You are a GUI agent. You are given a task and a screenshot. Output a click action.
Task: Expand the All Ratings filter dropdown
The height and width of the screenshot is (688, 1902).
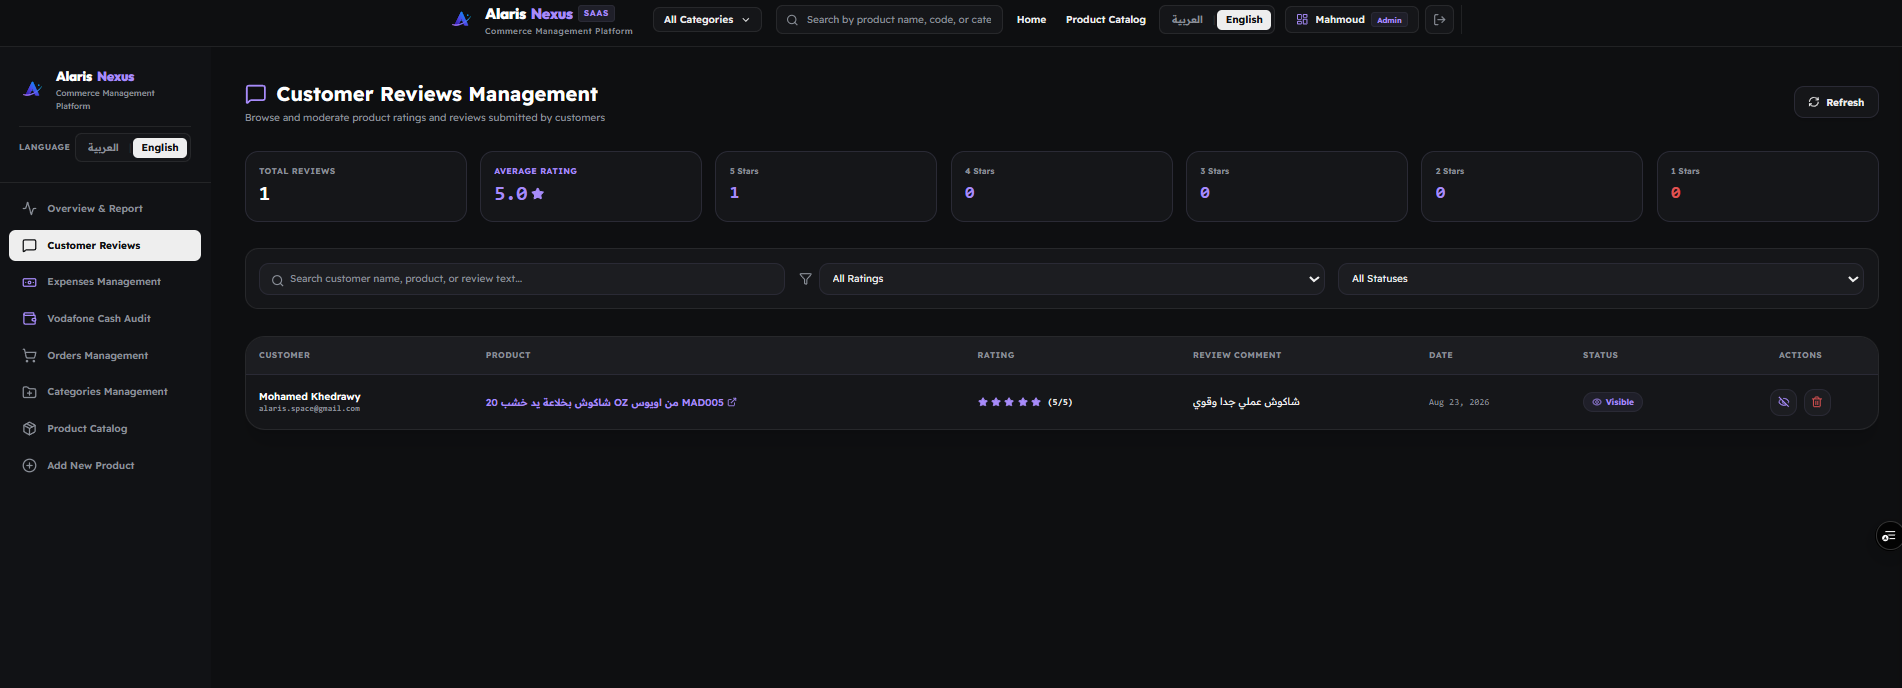click(1071, 279)
